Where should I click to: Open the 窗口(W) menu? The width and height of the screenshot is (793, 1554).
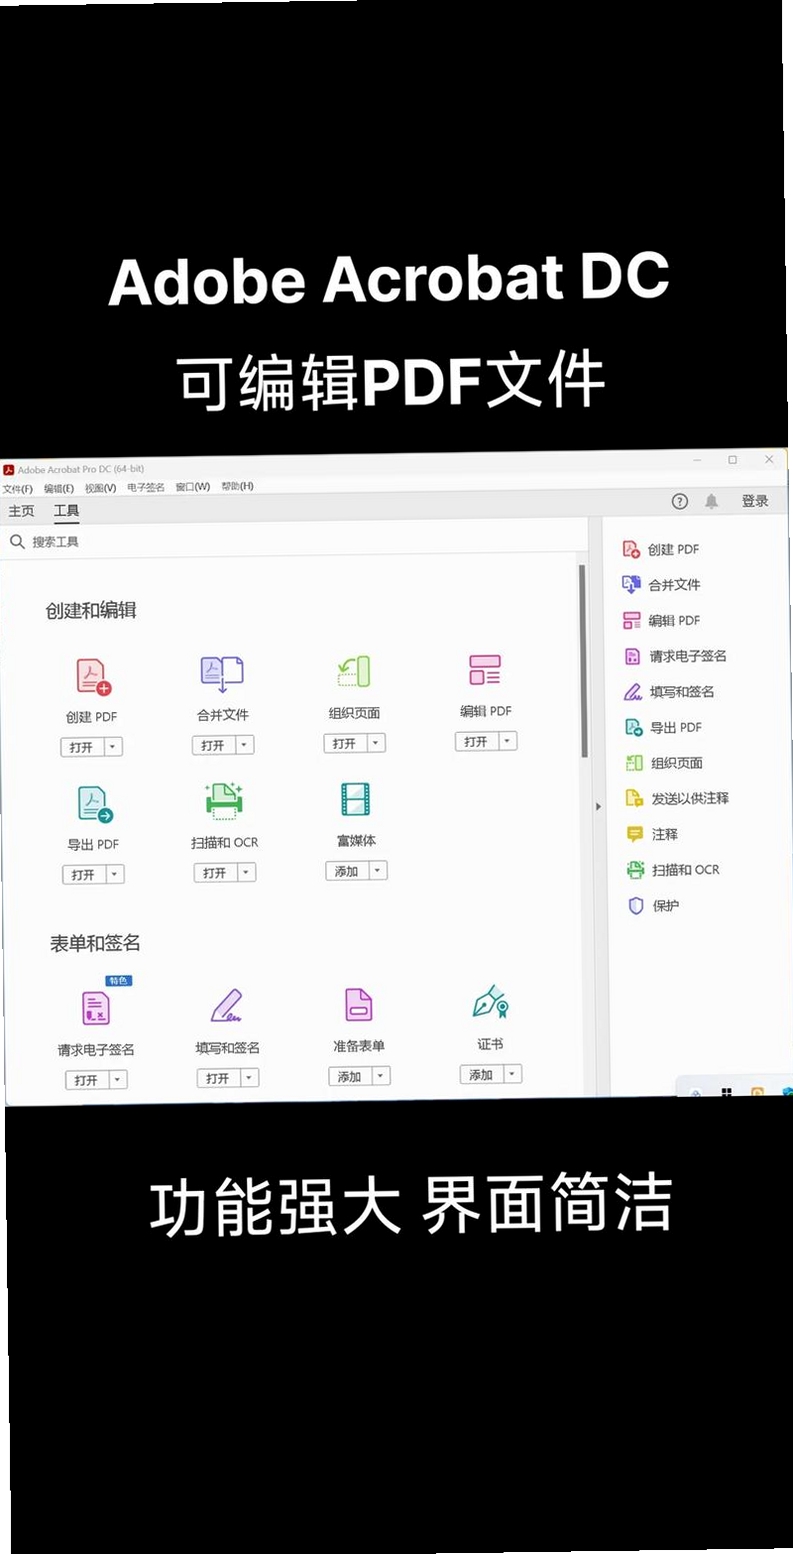point(193,487)
